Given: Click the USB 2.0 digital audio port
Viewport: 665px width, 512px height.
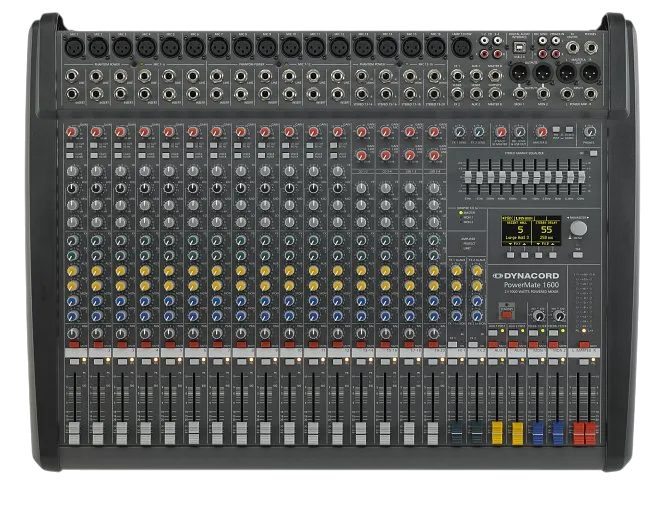Looking at the screenshot, I should click(x=519, y=47).
